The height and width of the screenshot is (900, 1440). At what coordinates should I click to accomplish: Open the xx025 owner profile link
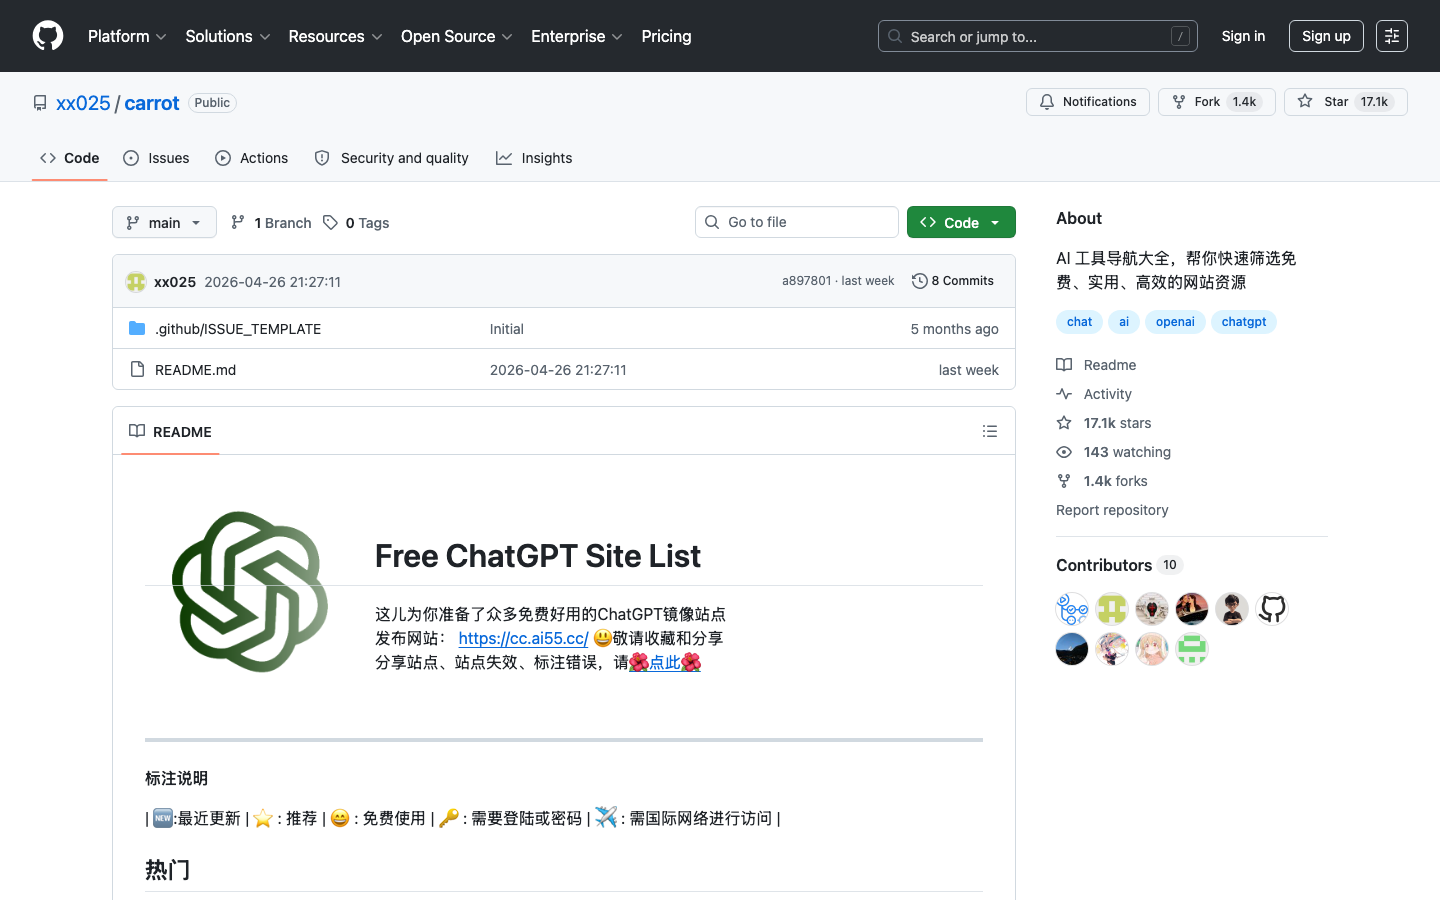coord(83,103)
